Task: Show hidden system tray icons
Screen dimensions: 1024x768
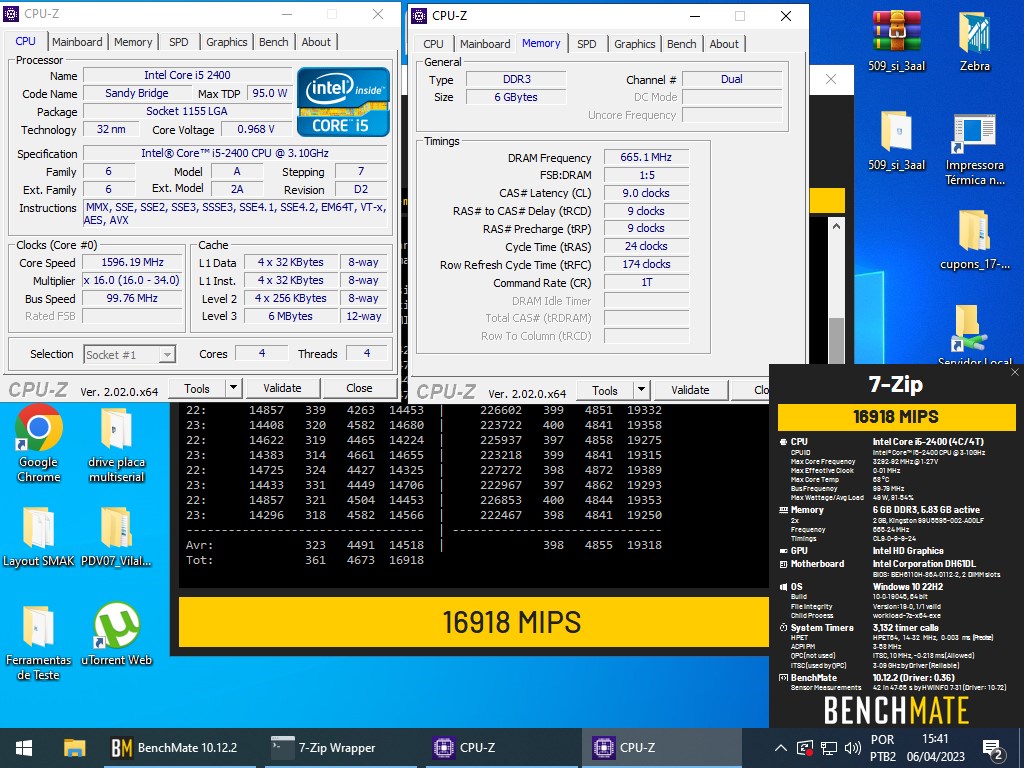Action: point(780,748)
